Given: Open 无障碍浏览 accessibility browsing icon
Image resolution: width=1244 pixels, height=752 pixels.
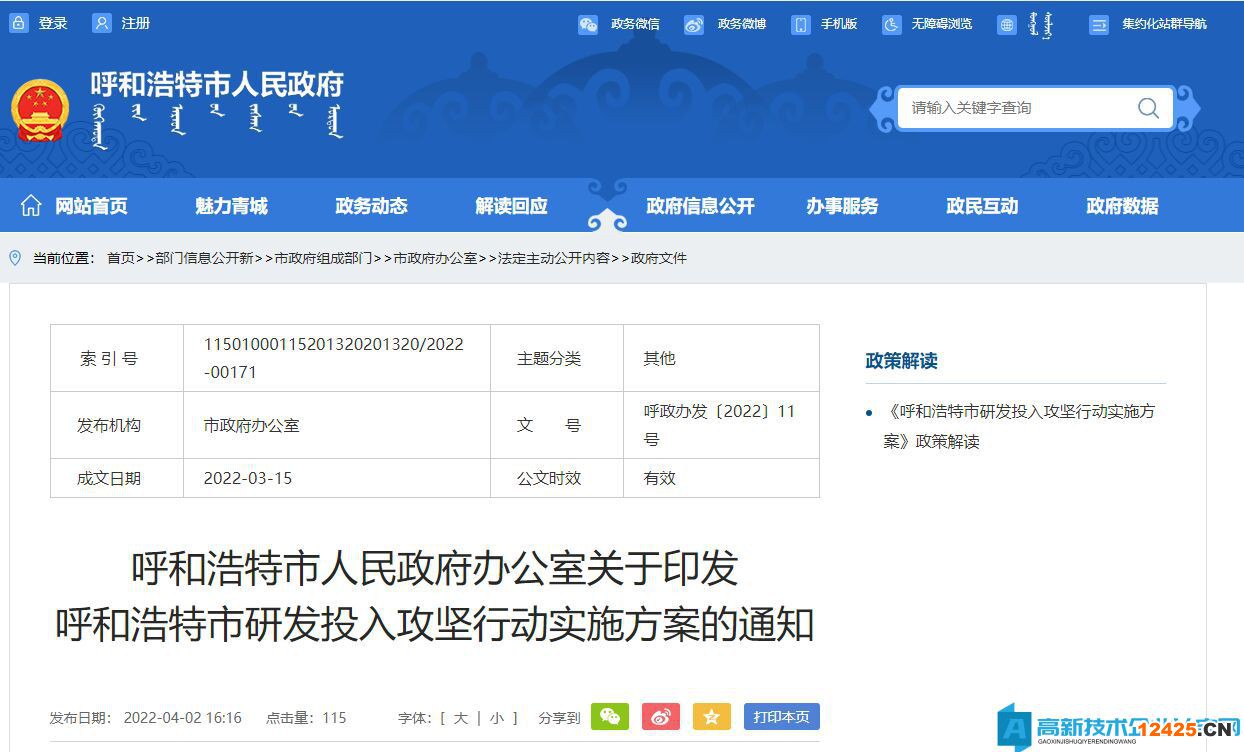Looking at the screenshot, I should click(891, 24).
